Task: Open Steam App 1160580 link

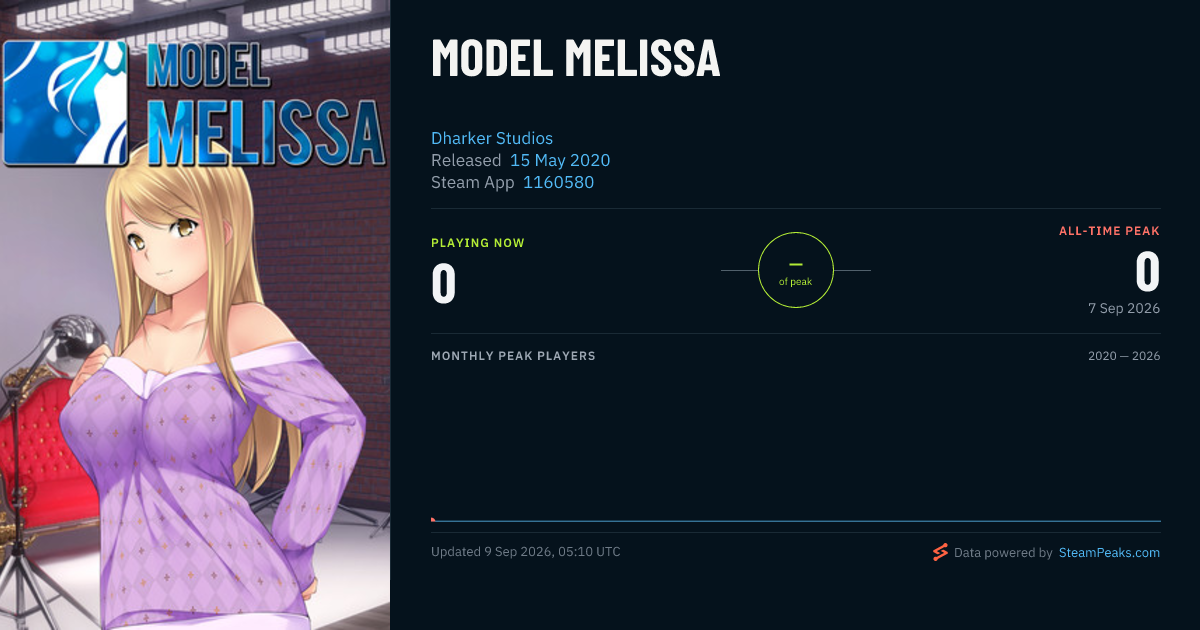Action: coord(558,182)
